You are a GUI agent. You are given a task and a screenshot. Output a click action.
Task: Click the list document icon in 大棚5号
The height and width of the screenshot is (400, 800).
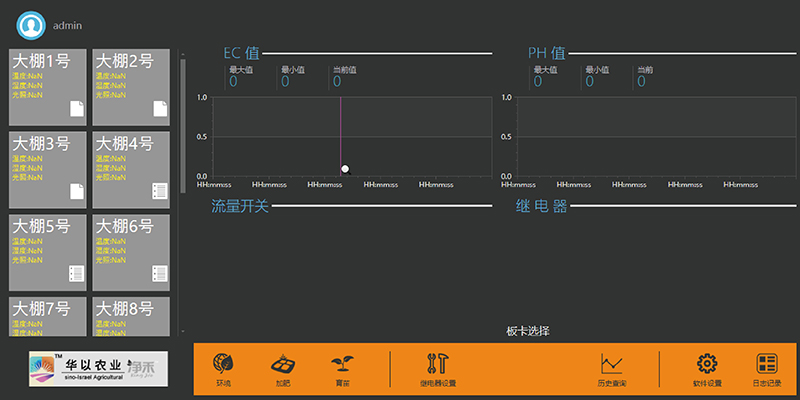tap(77, 274)
